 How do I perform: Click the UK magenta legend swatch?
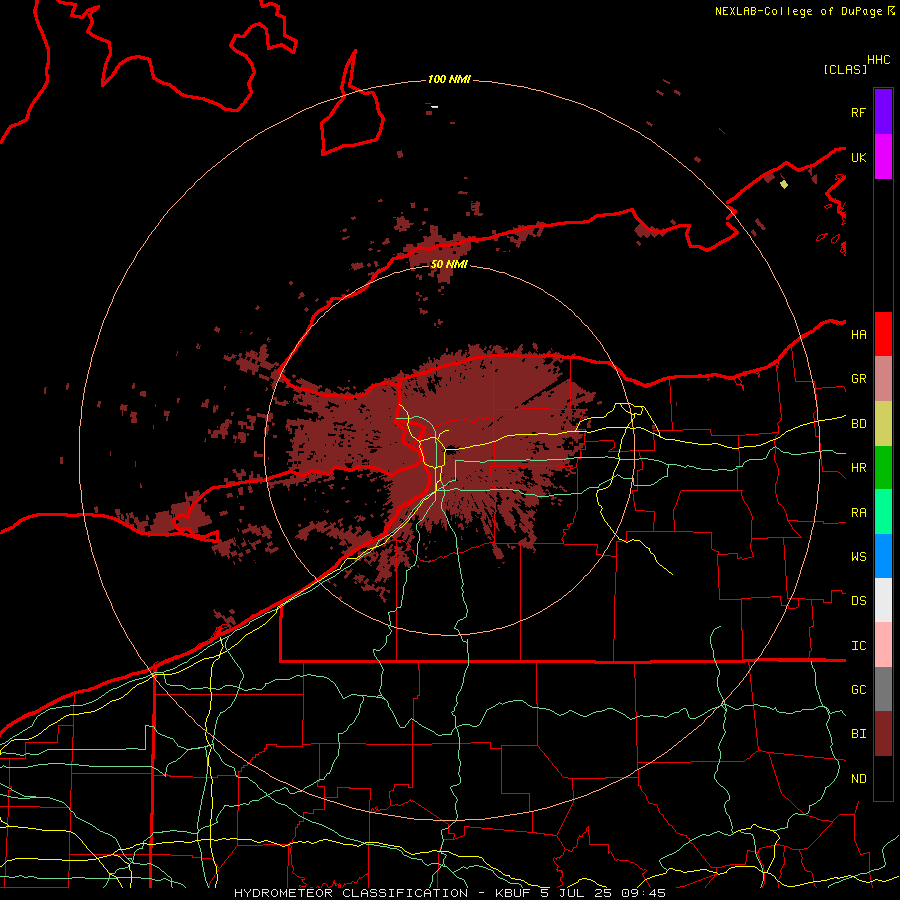click(883, 157)
